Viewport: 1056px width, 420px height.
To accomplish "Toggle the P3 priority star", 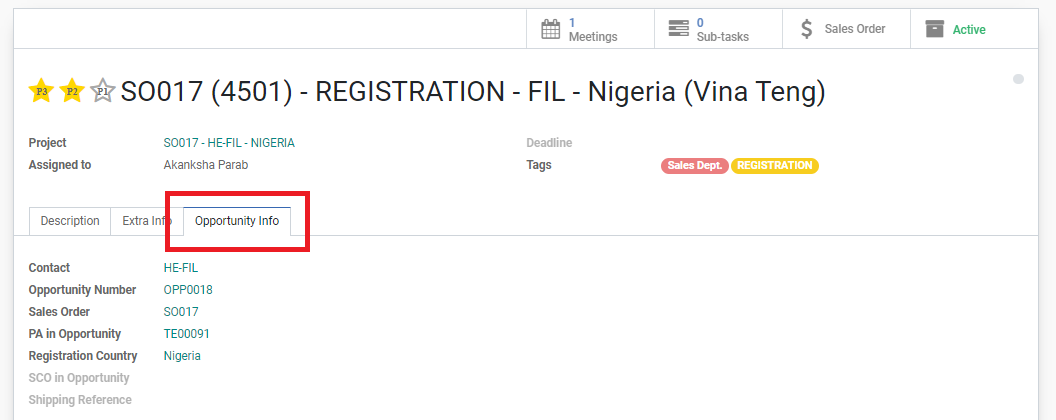I will [x=42, y=90].
